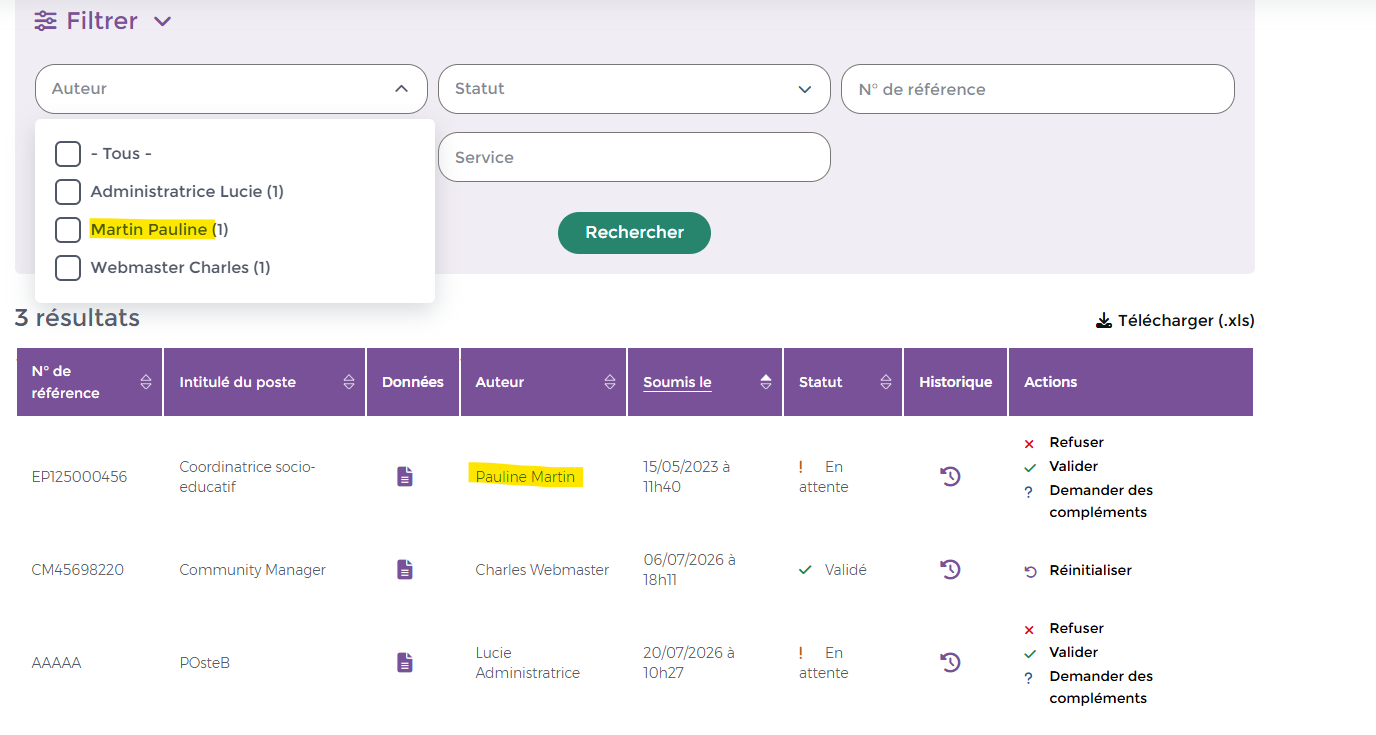Viewport: 1376px width, 735px height.
Task: Click the Historique column header
Action: (956, 382)
